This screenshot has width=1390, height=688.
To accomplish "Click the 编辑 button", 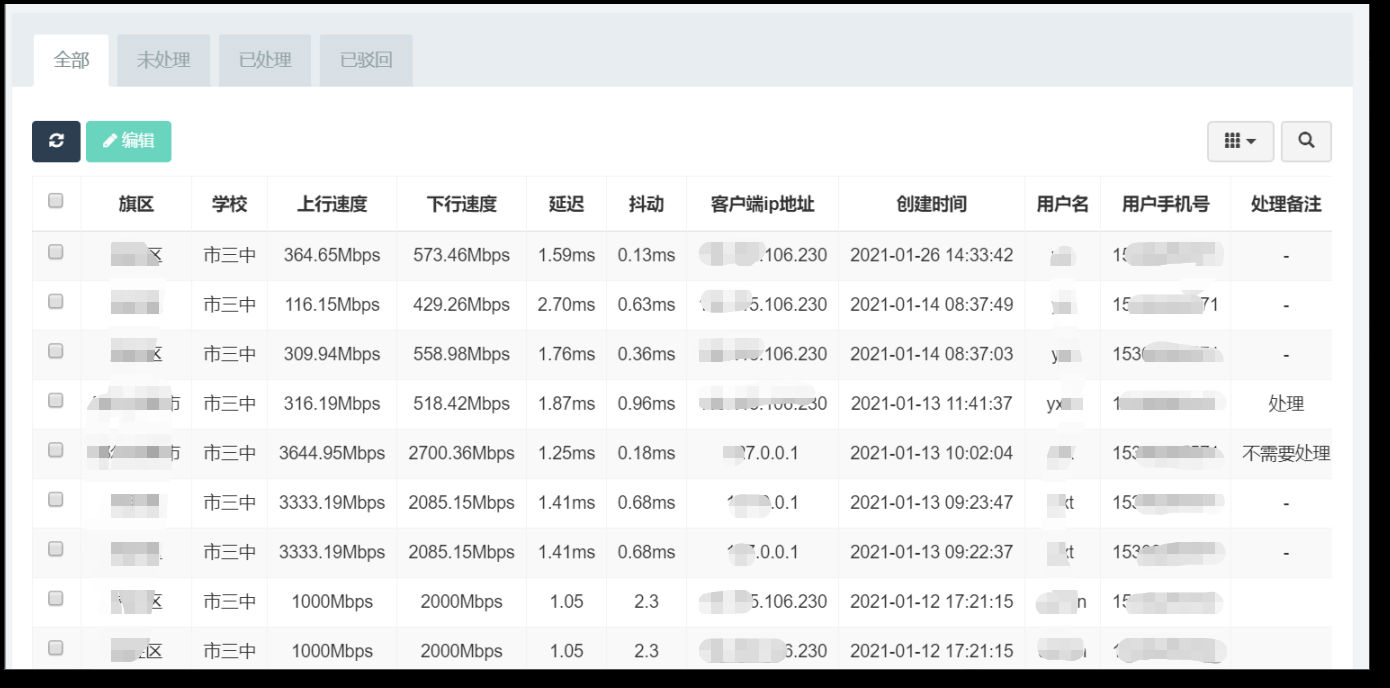I will point(128,141).
